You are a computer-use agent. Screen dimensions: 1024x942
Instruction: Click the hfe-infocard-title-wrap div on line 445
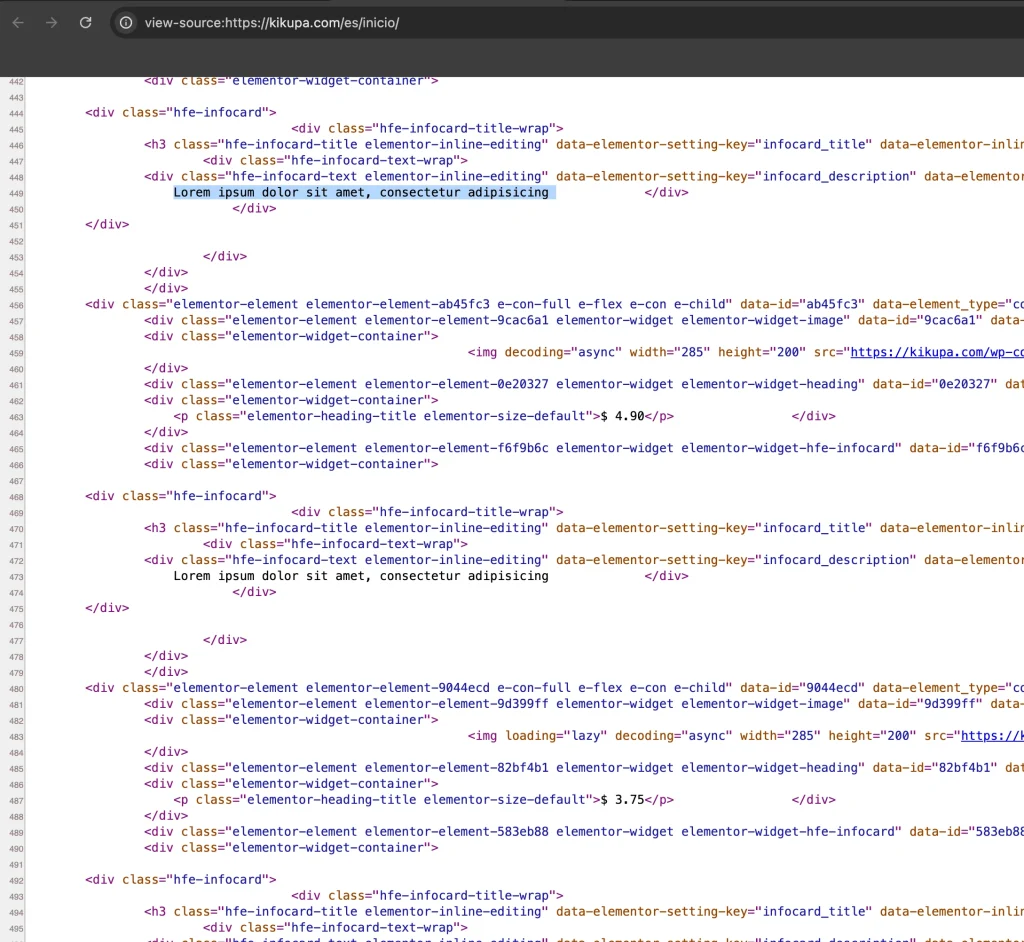(x=428, y=128)
